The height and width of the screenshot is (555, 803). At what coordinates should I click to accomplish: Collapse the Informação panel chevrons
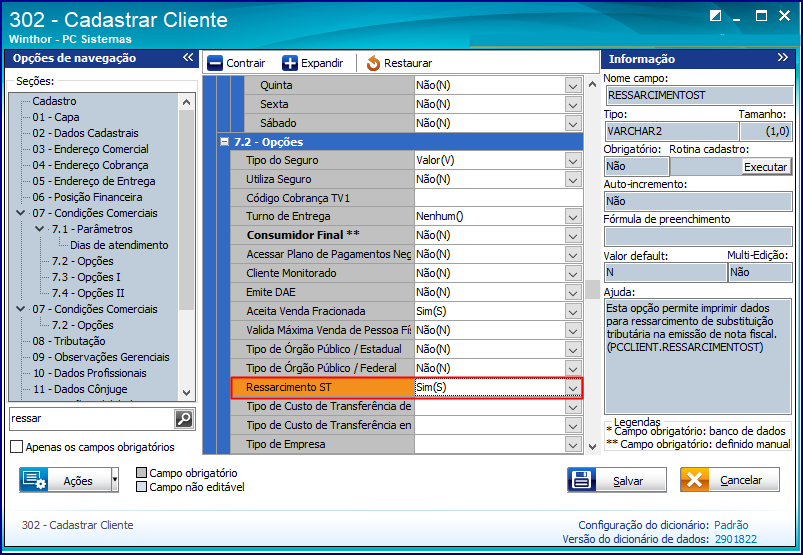point(782,57)
